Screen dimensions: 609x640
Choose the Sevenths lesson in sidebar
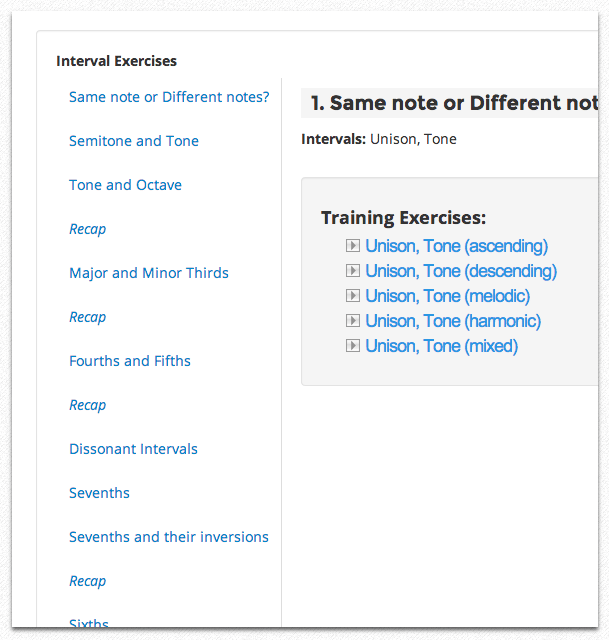point(99,493)
